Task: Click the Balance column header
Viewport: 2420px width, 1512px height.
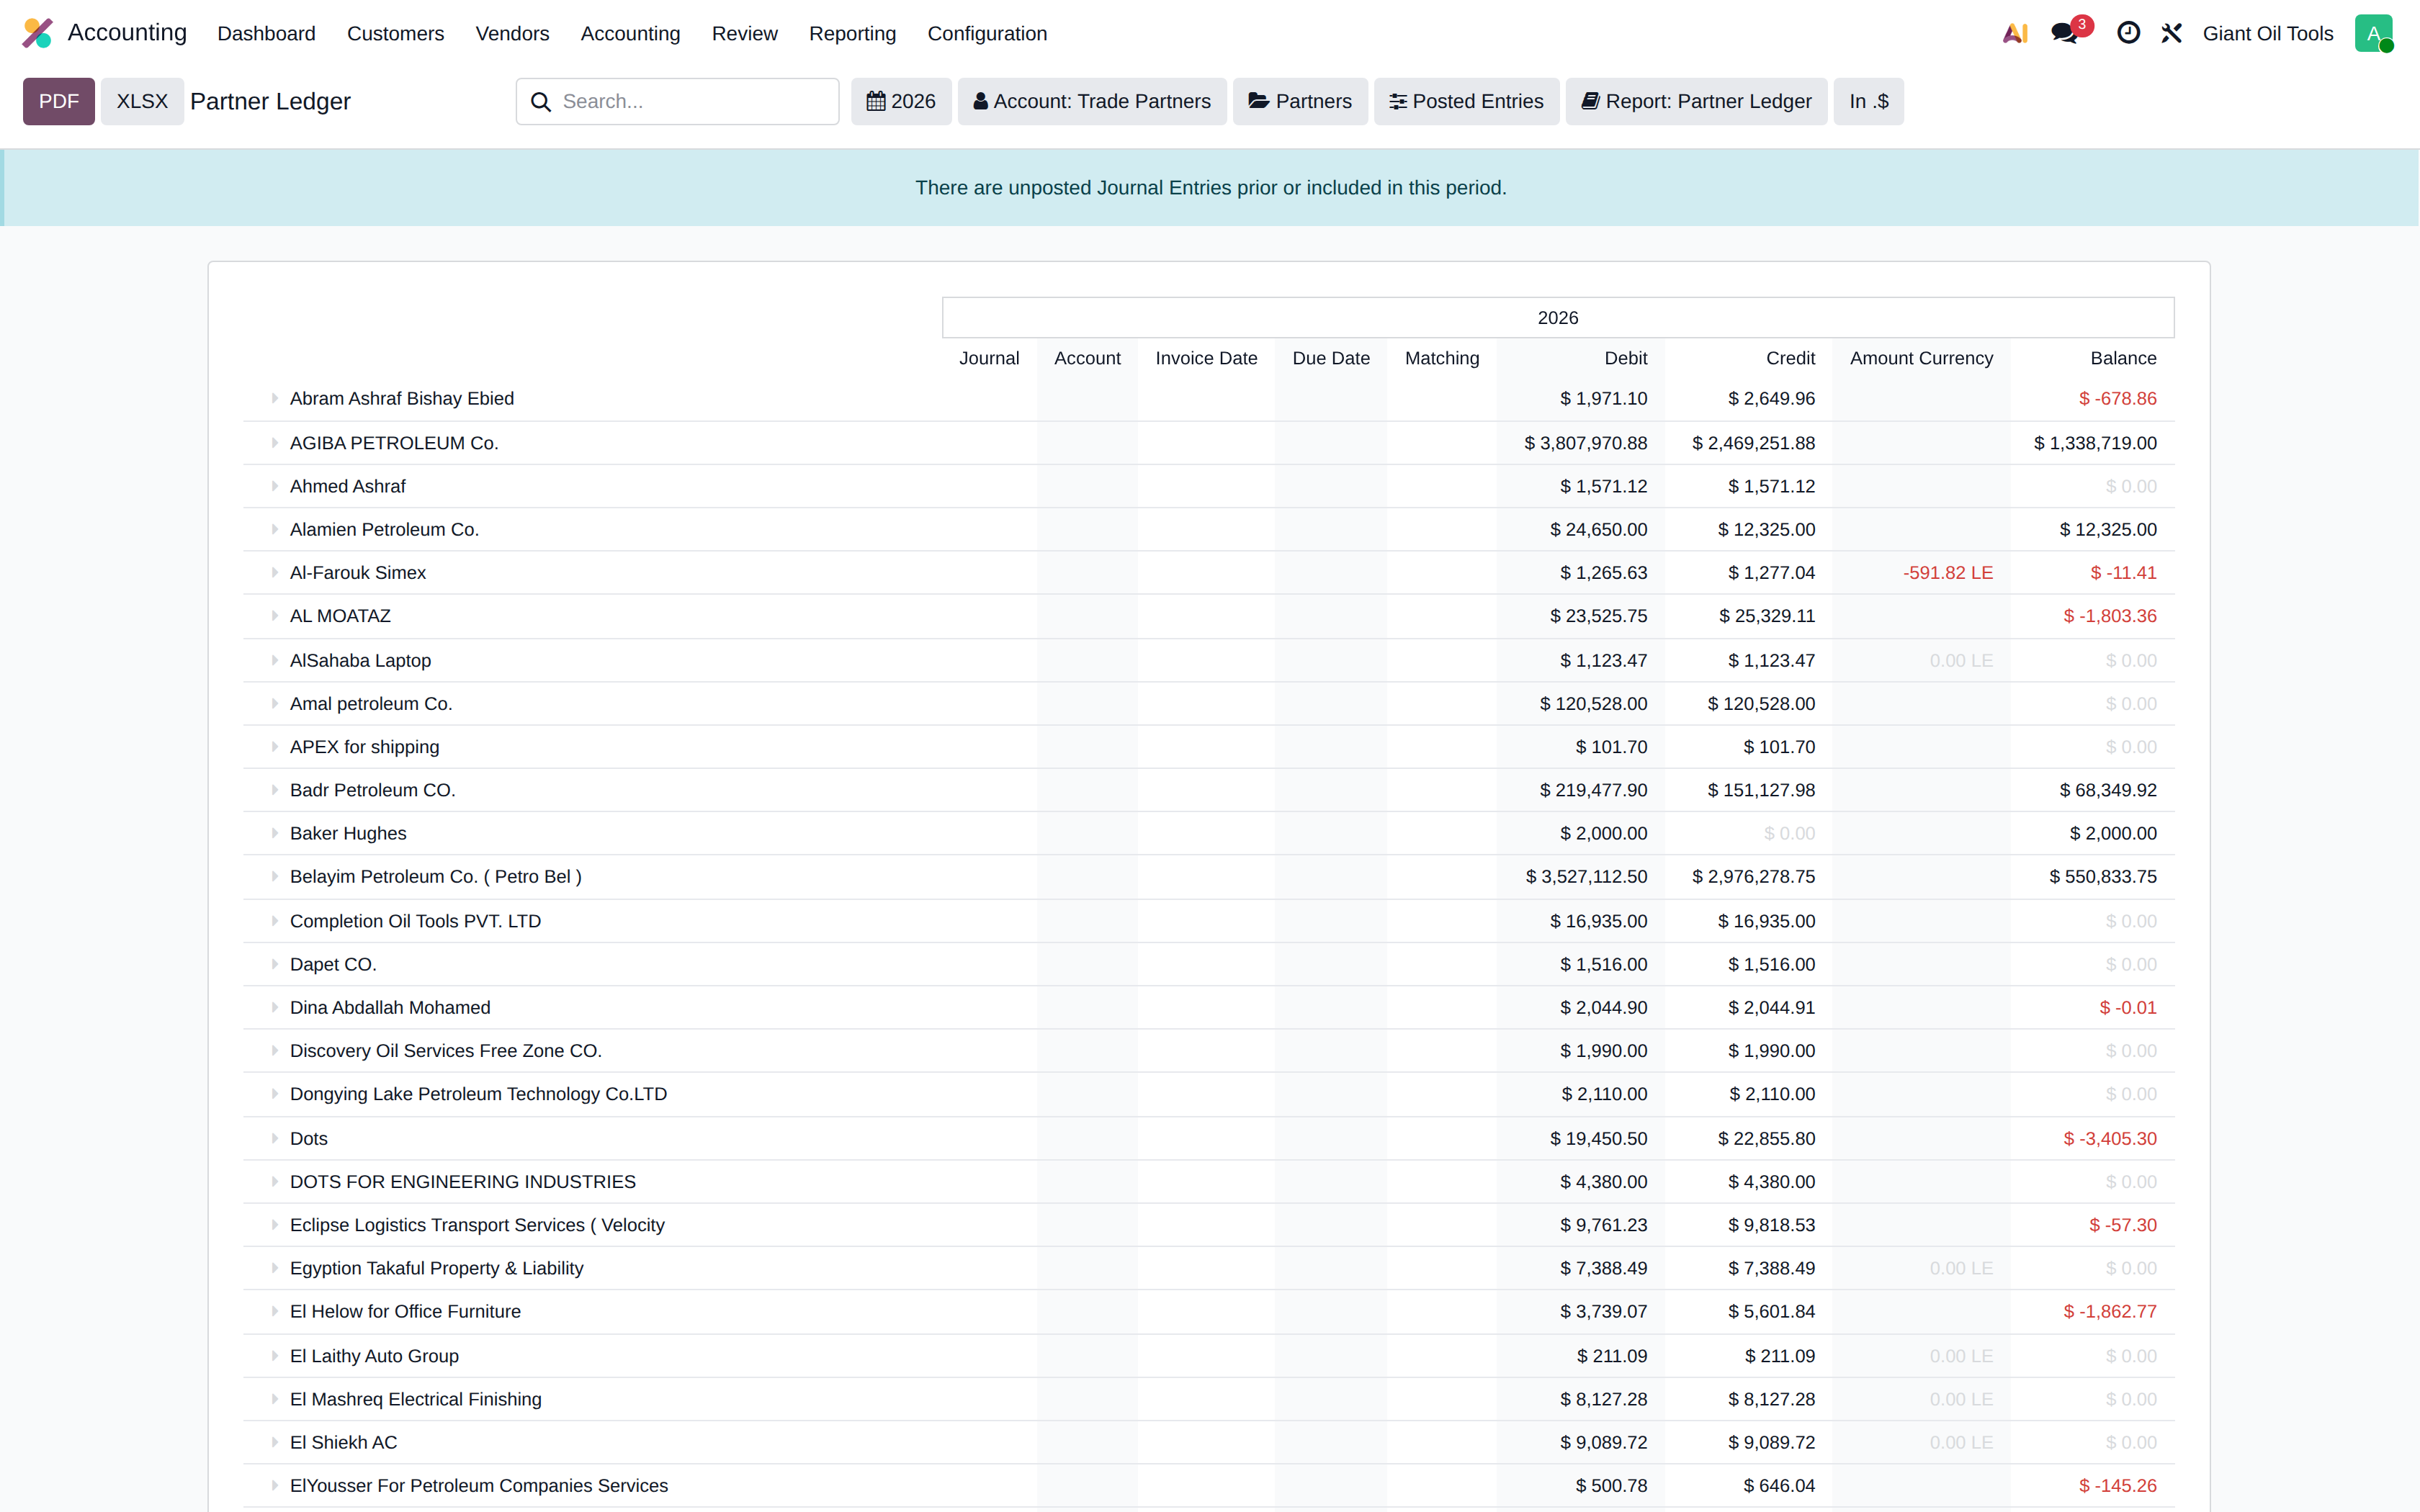Action: coord(2123,358)
